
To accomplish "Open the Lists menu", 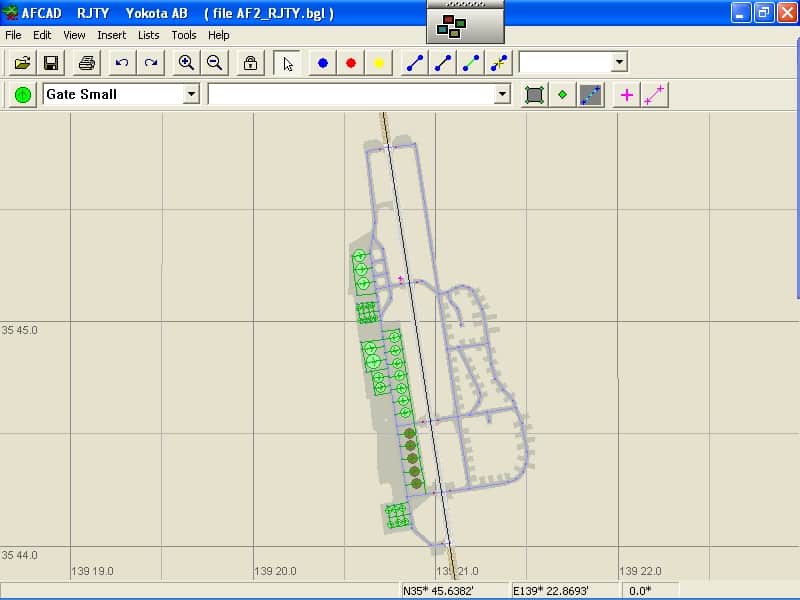I will [148, 35].
